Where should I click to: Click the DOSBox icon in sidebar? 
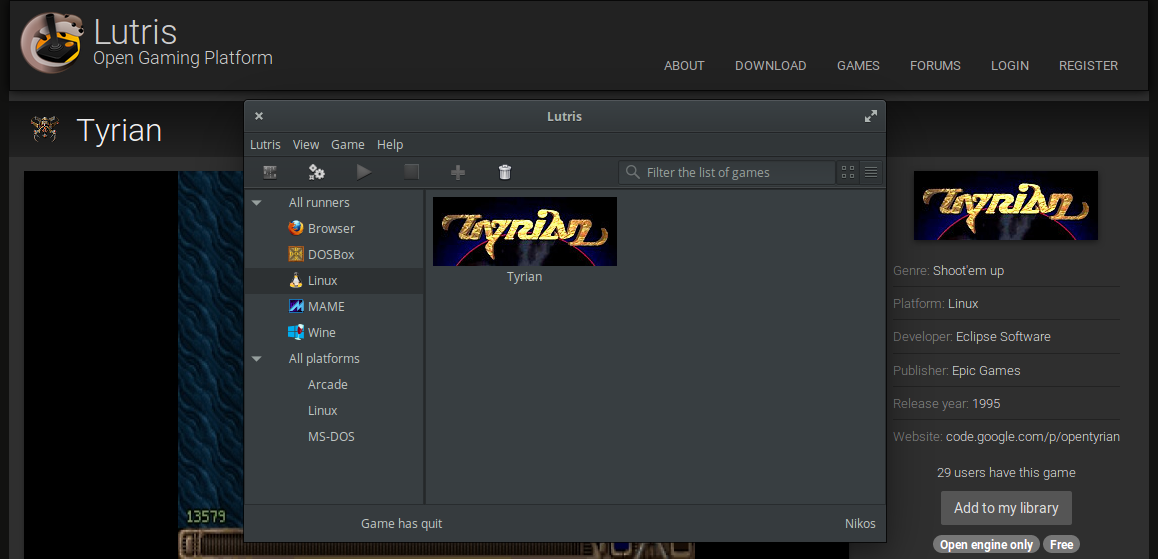[x=296, y=254]
